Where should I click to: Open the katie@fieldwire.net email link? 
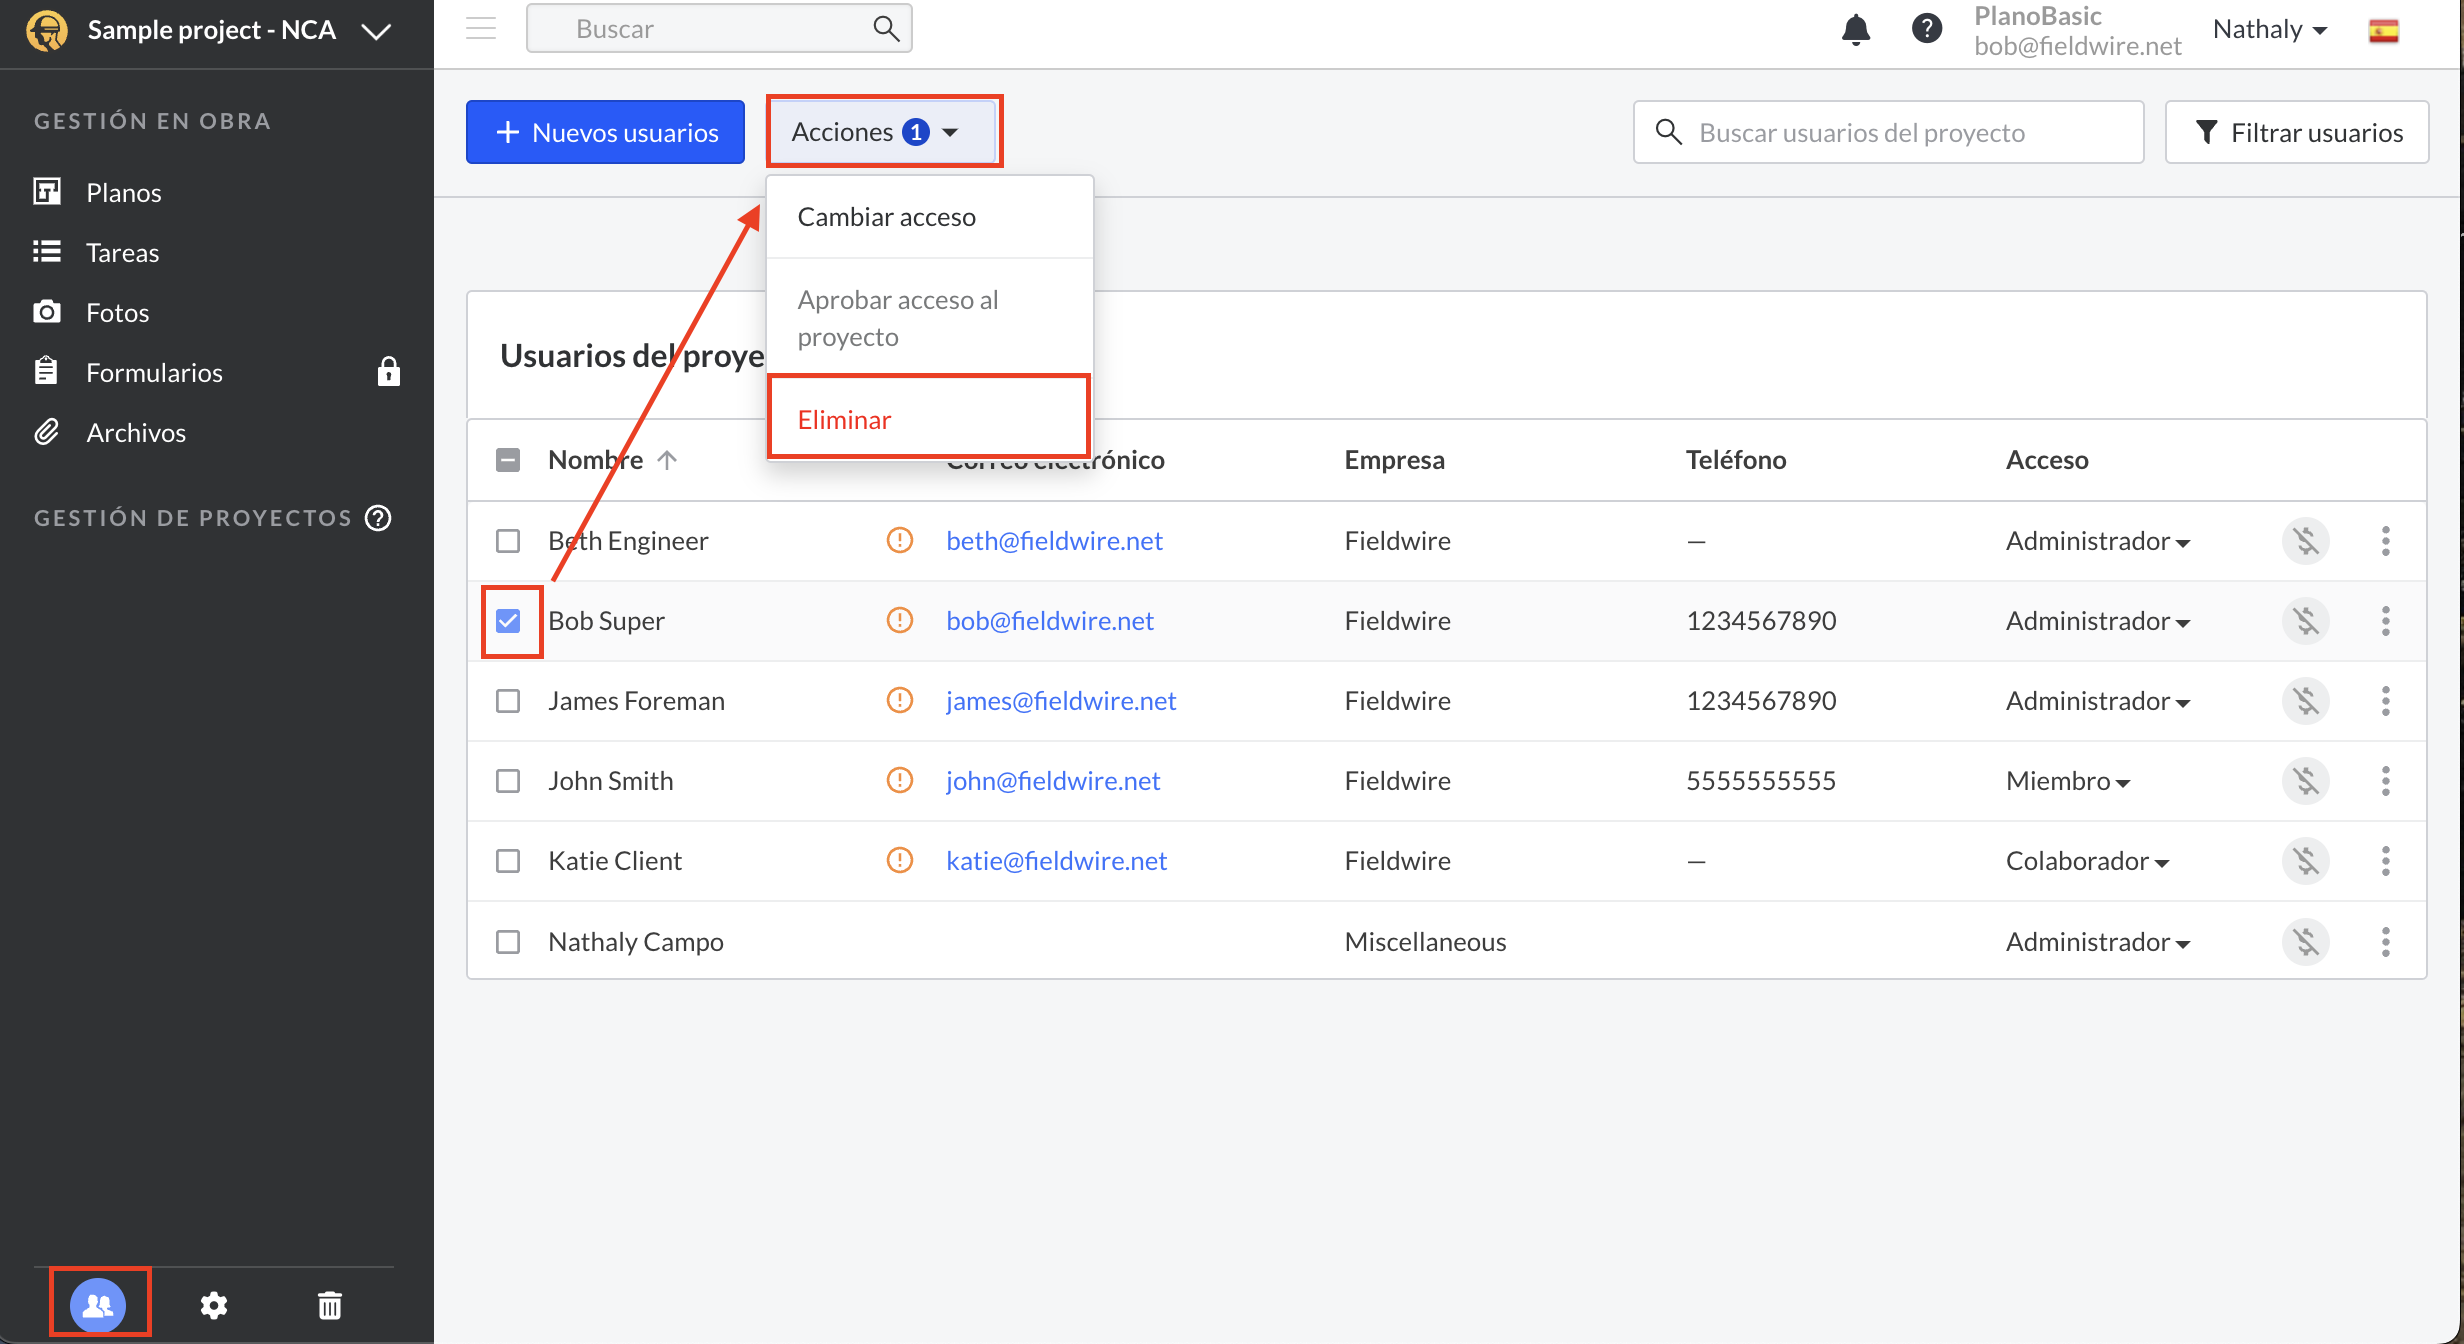click(1057, 861)
